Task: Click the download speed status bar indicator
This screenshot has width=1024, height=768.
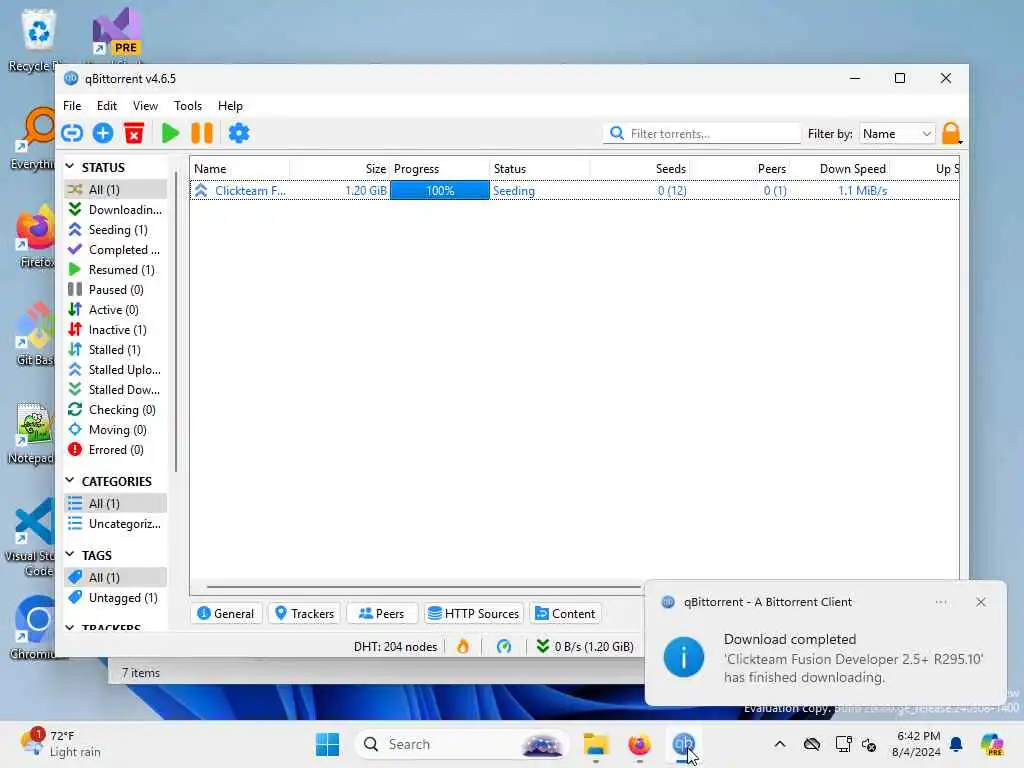Action: (x=585, y=647)
